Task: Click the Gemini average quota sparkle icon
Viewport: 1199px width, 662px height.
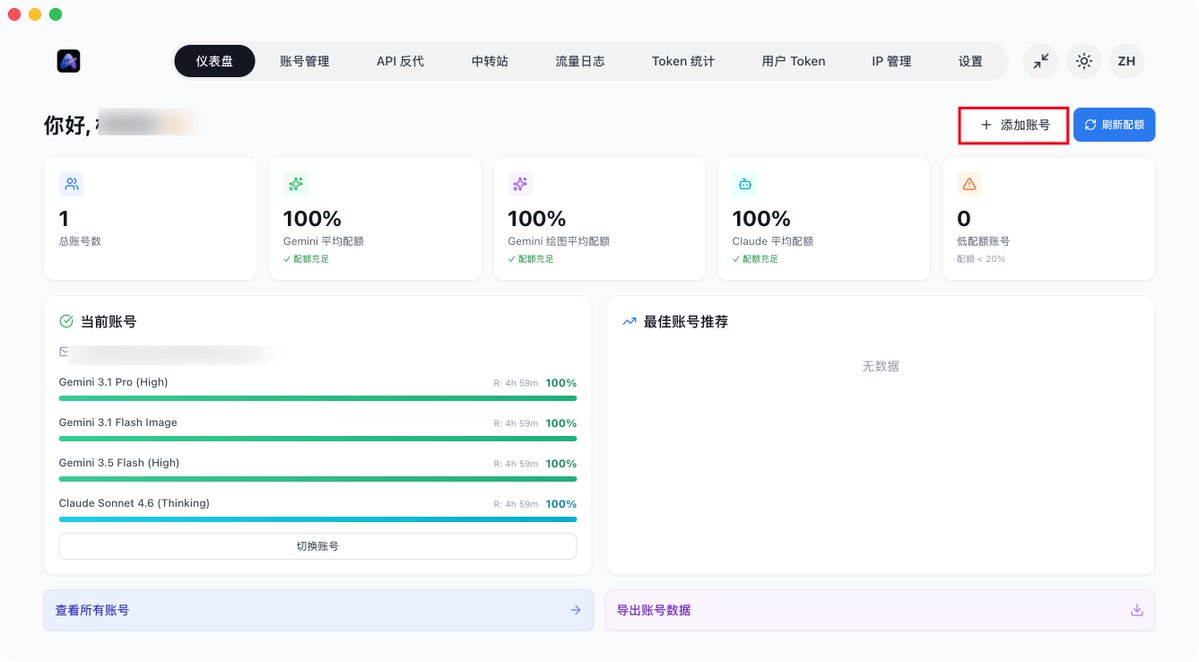Action: point(296,184)
